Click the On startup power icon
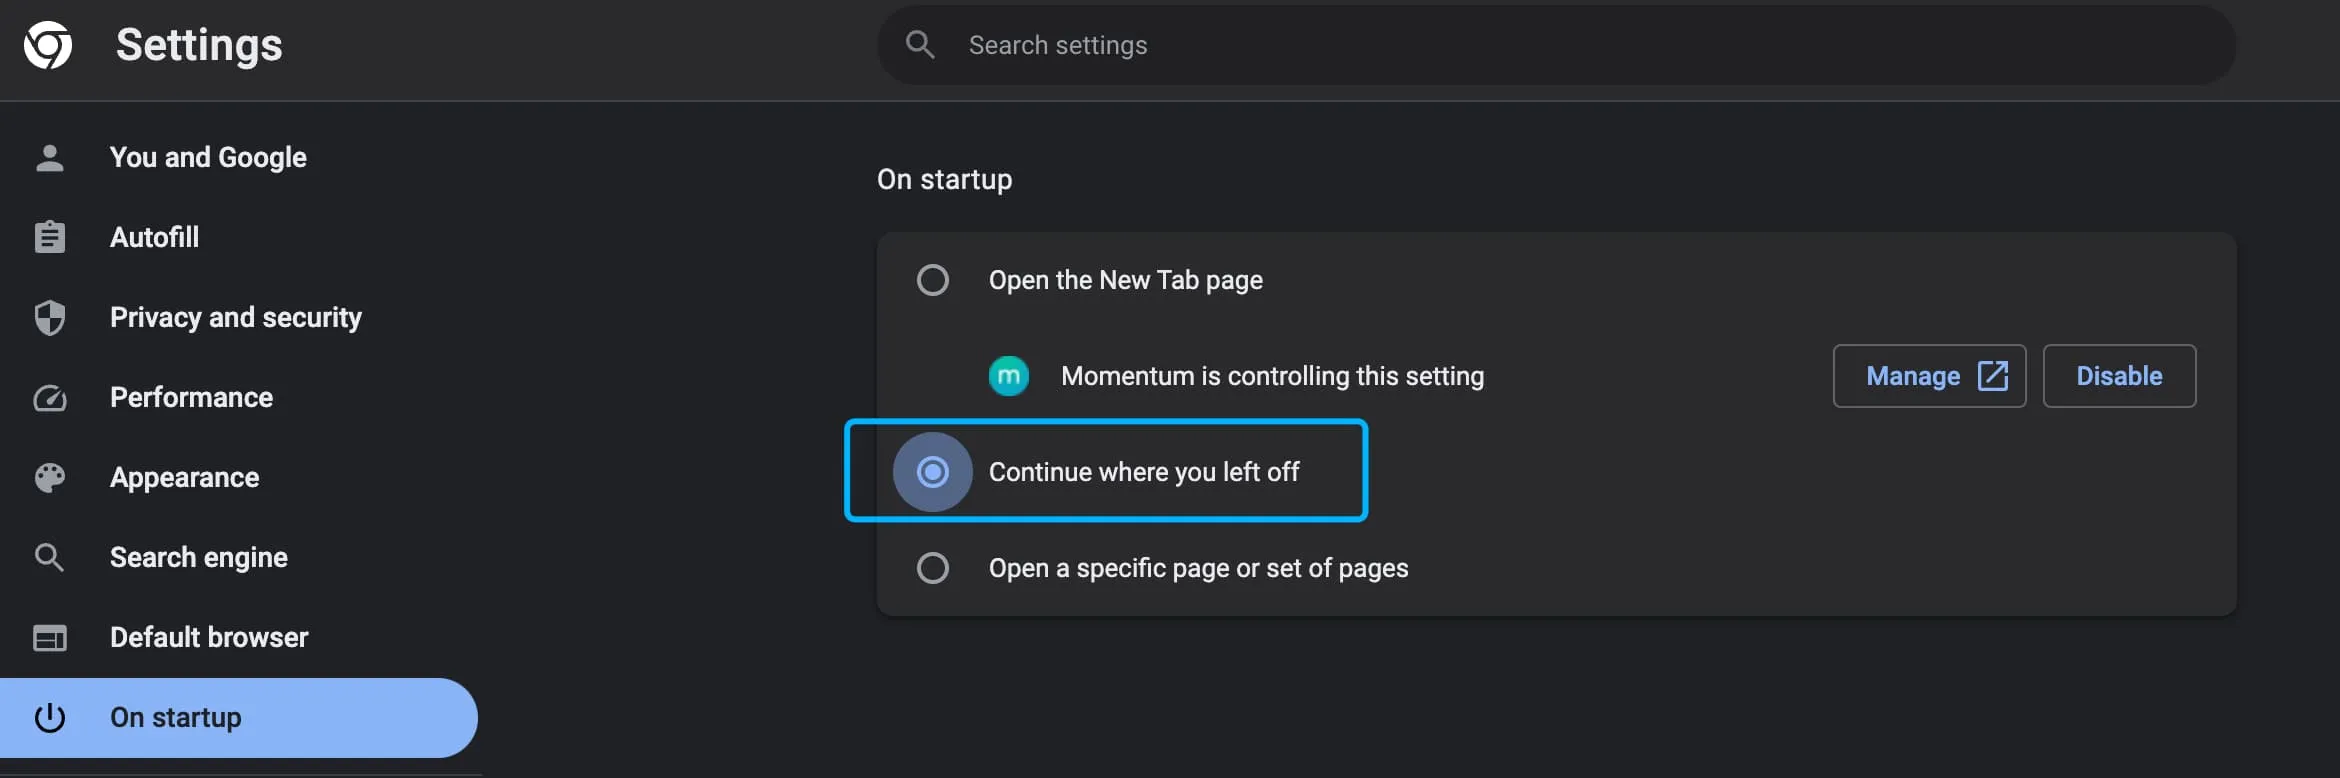Image resolution: width=2340 pixels, height=778 pixels. pos(49,717)
